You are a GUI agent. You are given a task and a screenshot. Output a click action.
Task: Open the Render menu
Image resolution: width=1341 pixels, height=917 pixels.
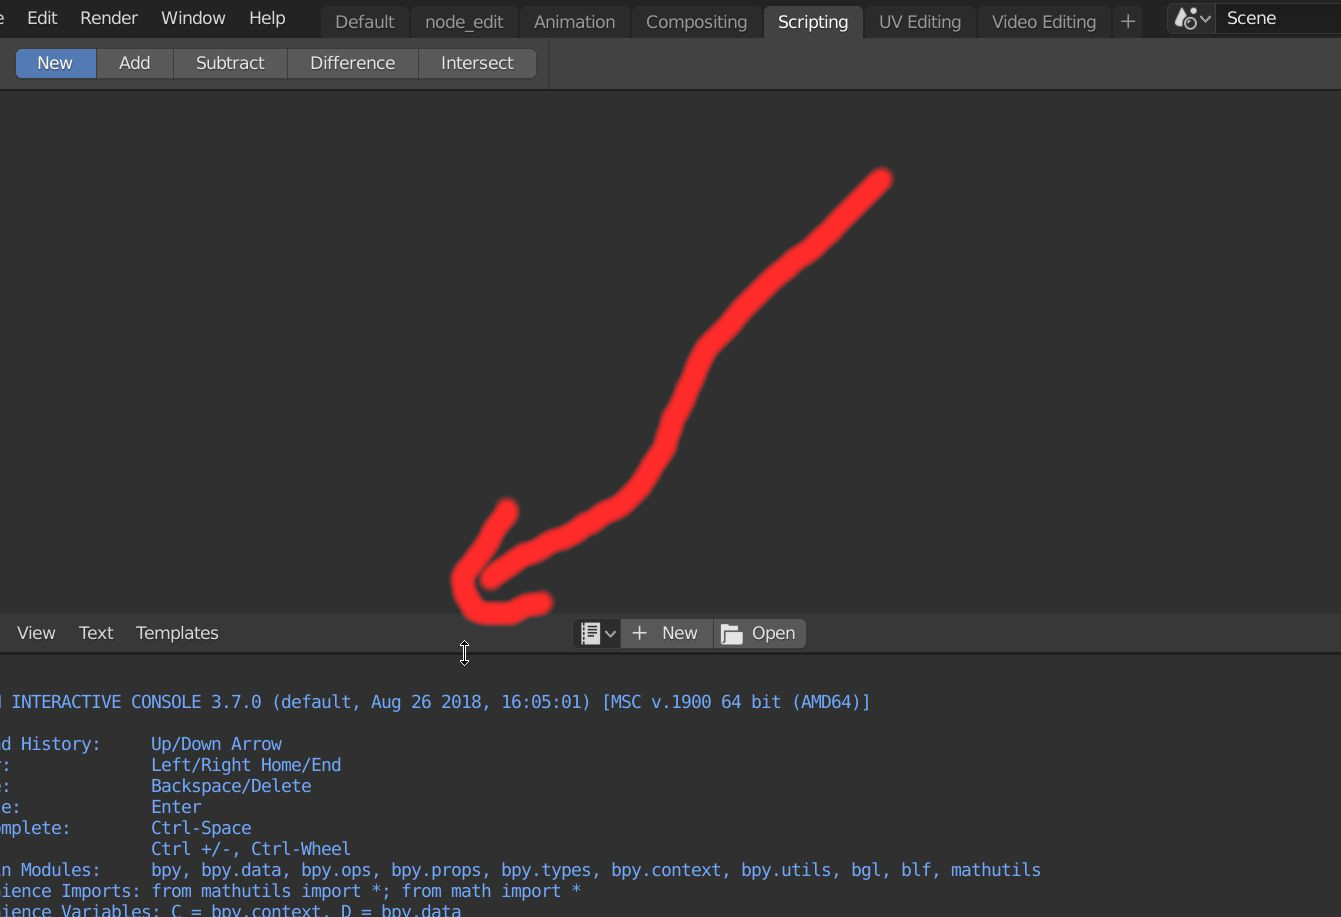pos(109,18)
